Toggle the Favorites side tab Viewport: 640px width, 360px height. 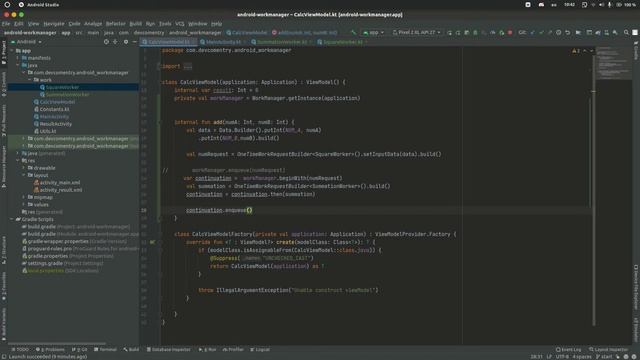tap(4, 287)
